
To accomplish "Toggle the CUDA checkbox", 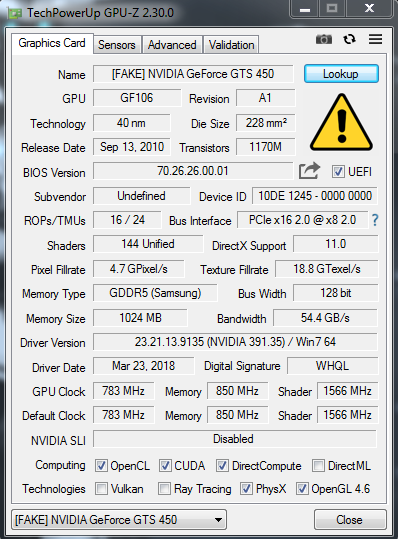I will click(x=165, y=466).
